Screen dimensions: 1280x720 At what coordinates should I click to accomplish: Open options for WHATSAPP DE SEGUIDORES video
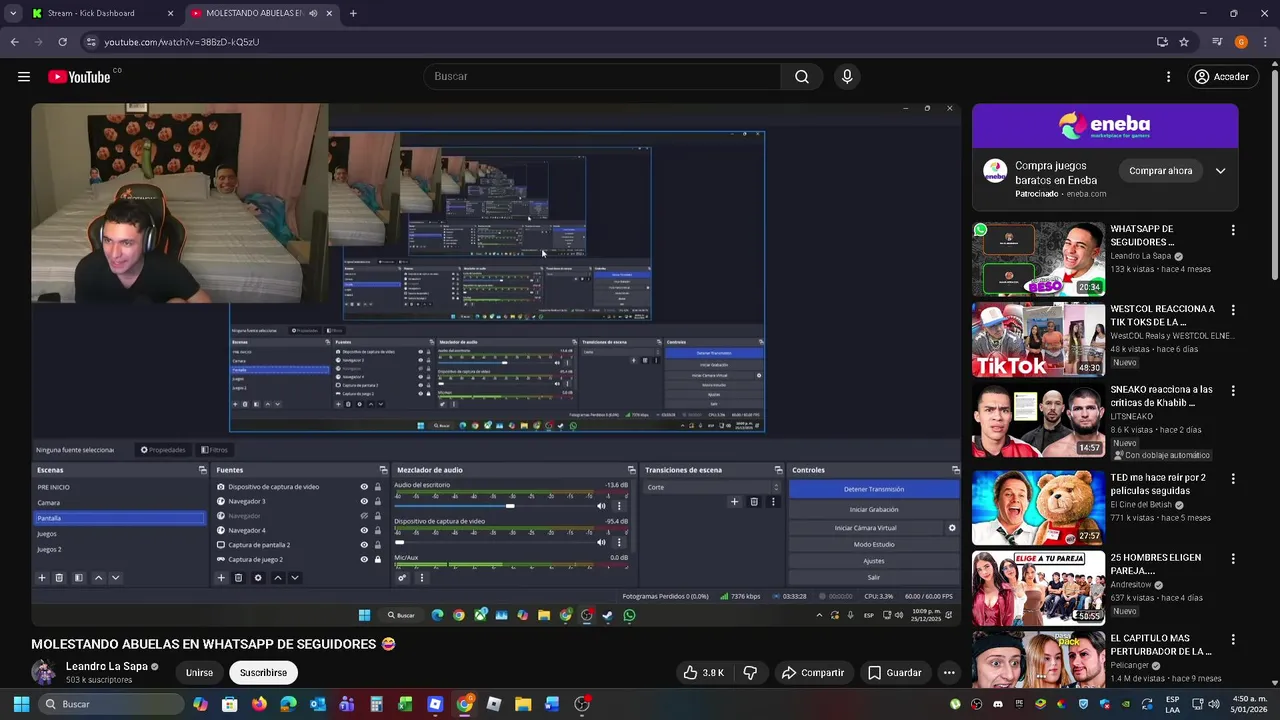pos(1232,230)
